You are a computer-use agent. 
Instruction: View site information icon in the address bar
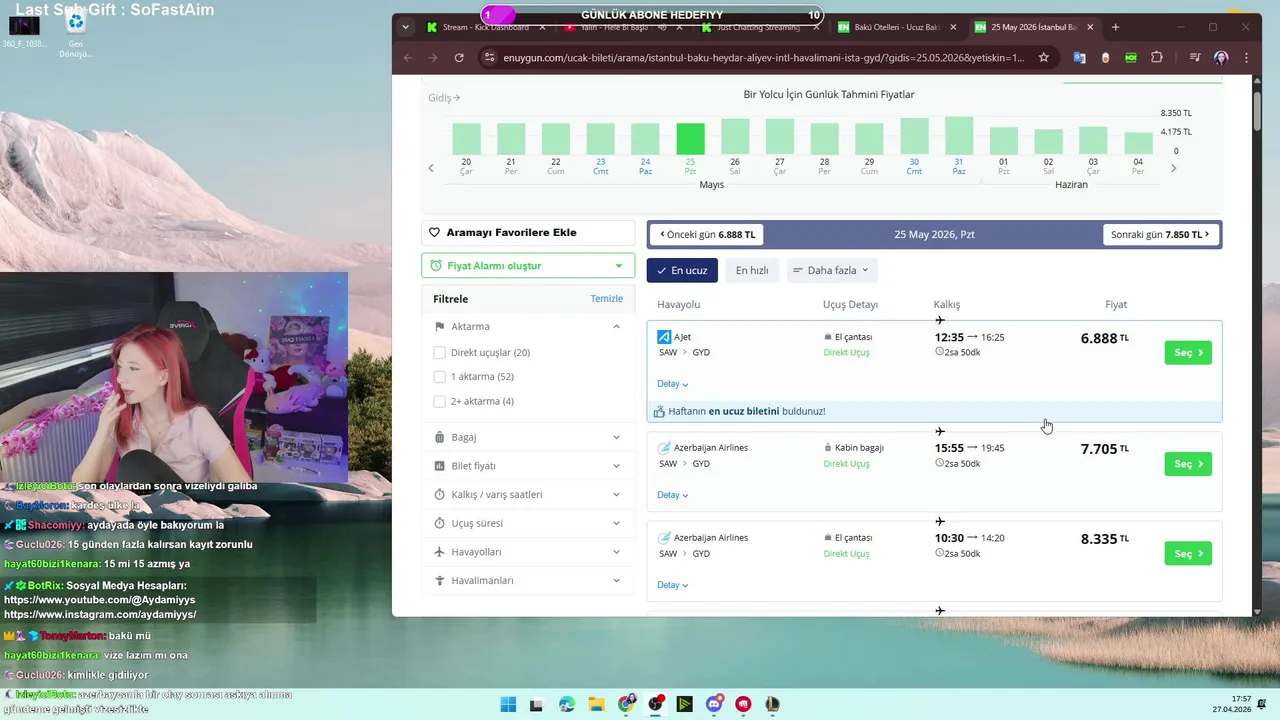click(489, 58)
